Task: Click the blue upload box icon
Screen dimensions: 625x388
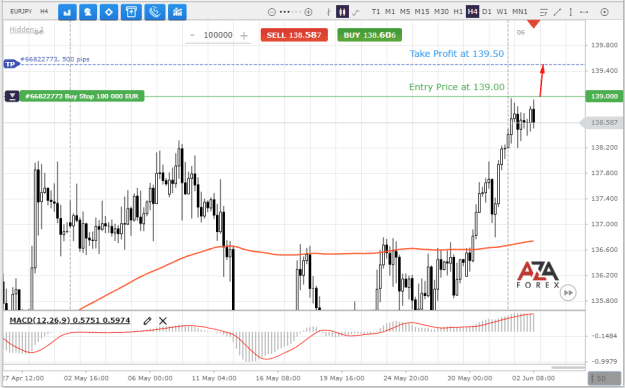Action: pos(131,12)
